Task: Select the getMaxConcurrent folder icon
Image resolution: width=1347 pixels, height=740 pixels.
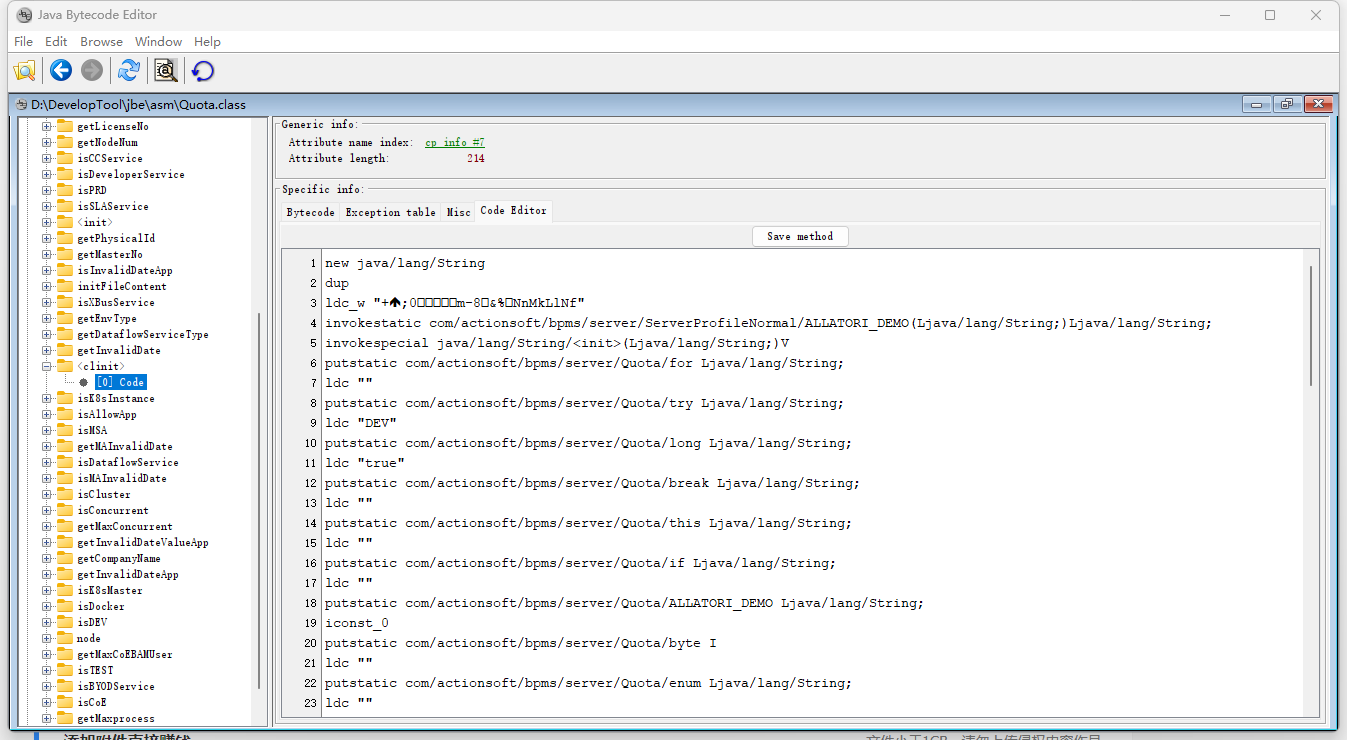Action: click(65, 526)
